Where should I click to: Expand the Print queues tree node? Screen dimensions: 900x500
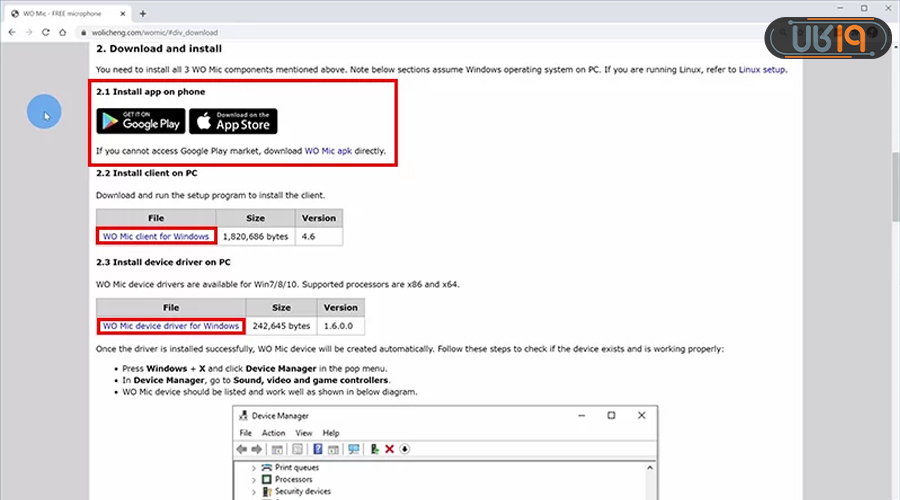[x=253, y=467]
